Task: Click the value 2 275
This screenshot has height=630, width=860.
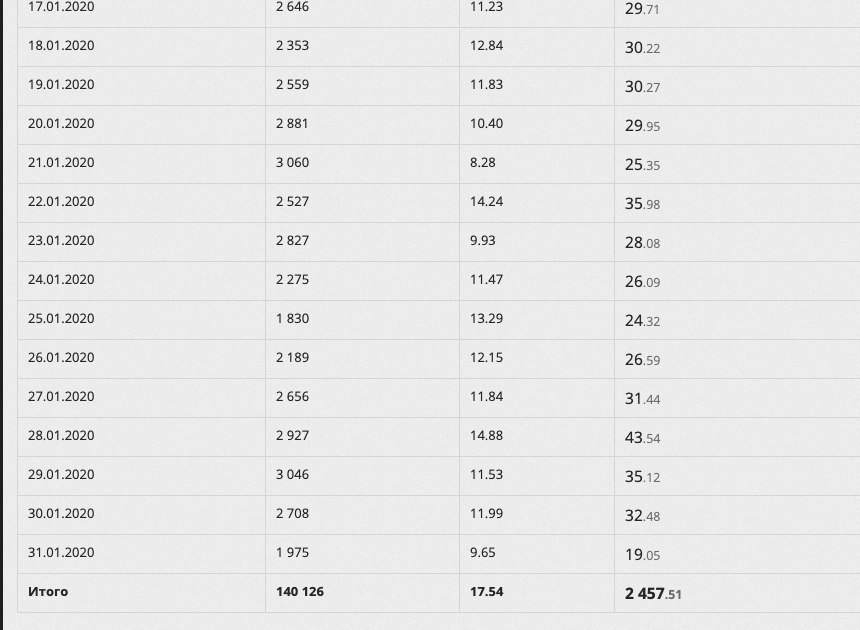Action: tap(292, 280)
